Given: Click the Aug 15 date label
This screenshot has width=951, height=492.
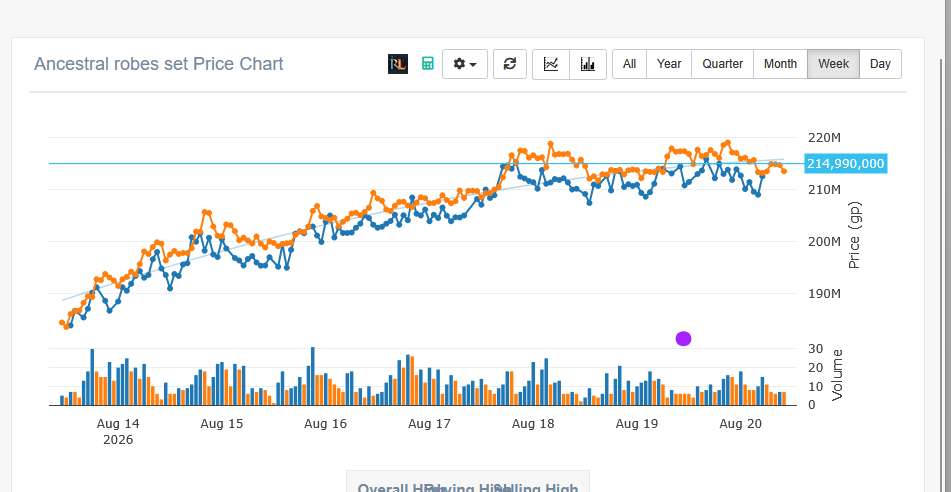Looking at the screenshot, I should (x=221, y=423).
